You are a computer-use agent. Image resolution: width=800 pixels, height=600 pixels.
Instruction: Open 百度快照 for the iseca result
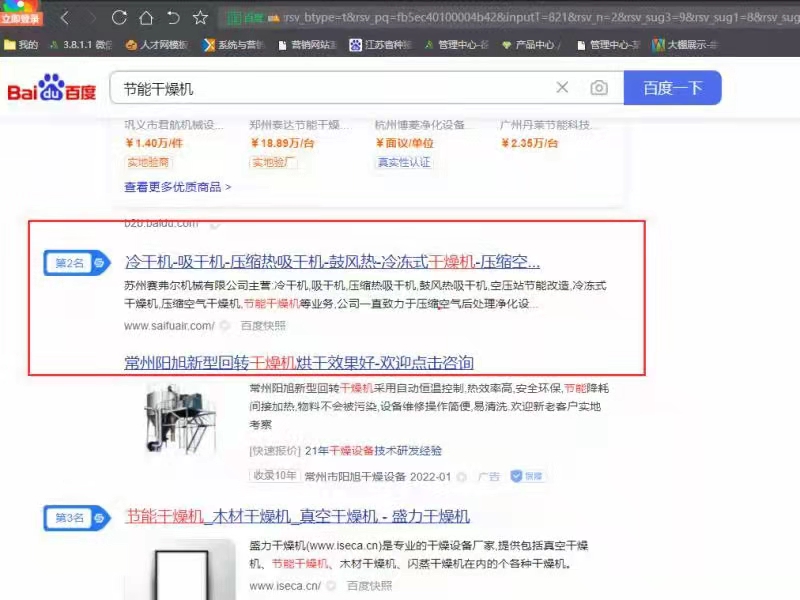[369, 586]
